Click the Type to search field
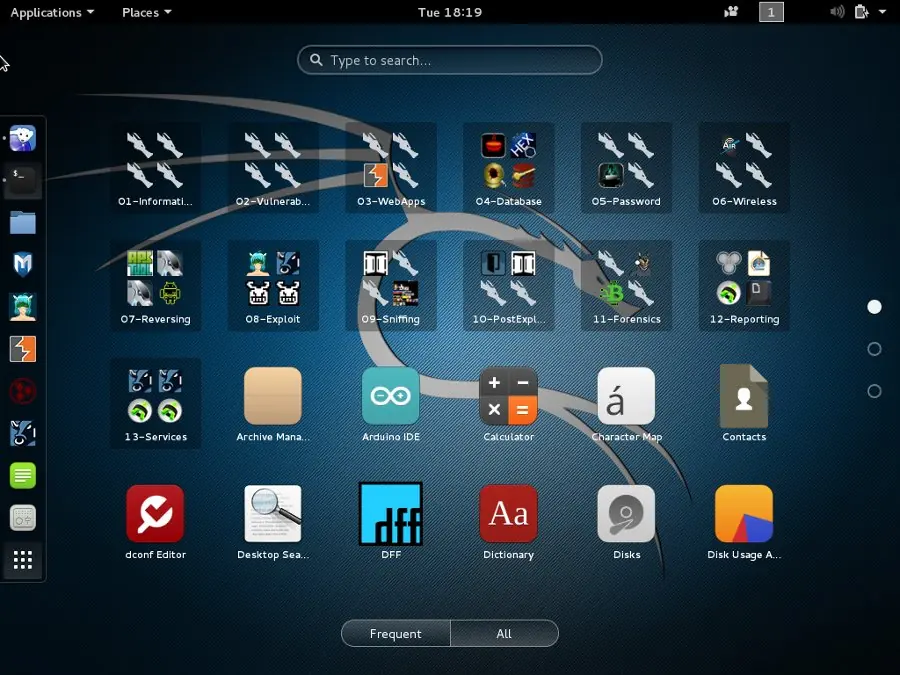Image resolution: width=900 pixels, height=675 pixels. (x=449, y=60)
